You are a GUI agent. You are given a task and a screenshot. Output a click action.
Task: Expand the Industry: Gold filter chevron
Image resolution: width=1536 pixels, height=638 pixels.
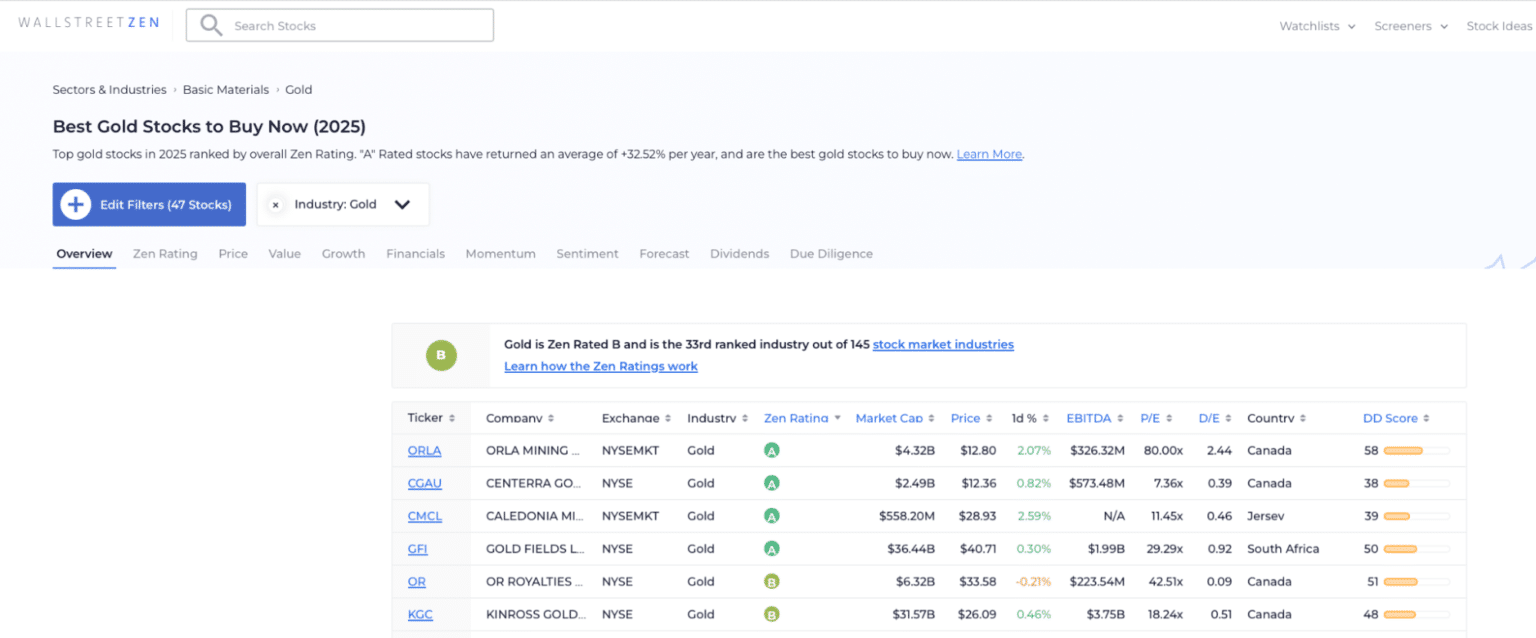click(x=402, y=205)
